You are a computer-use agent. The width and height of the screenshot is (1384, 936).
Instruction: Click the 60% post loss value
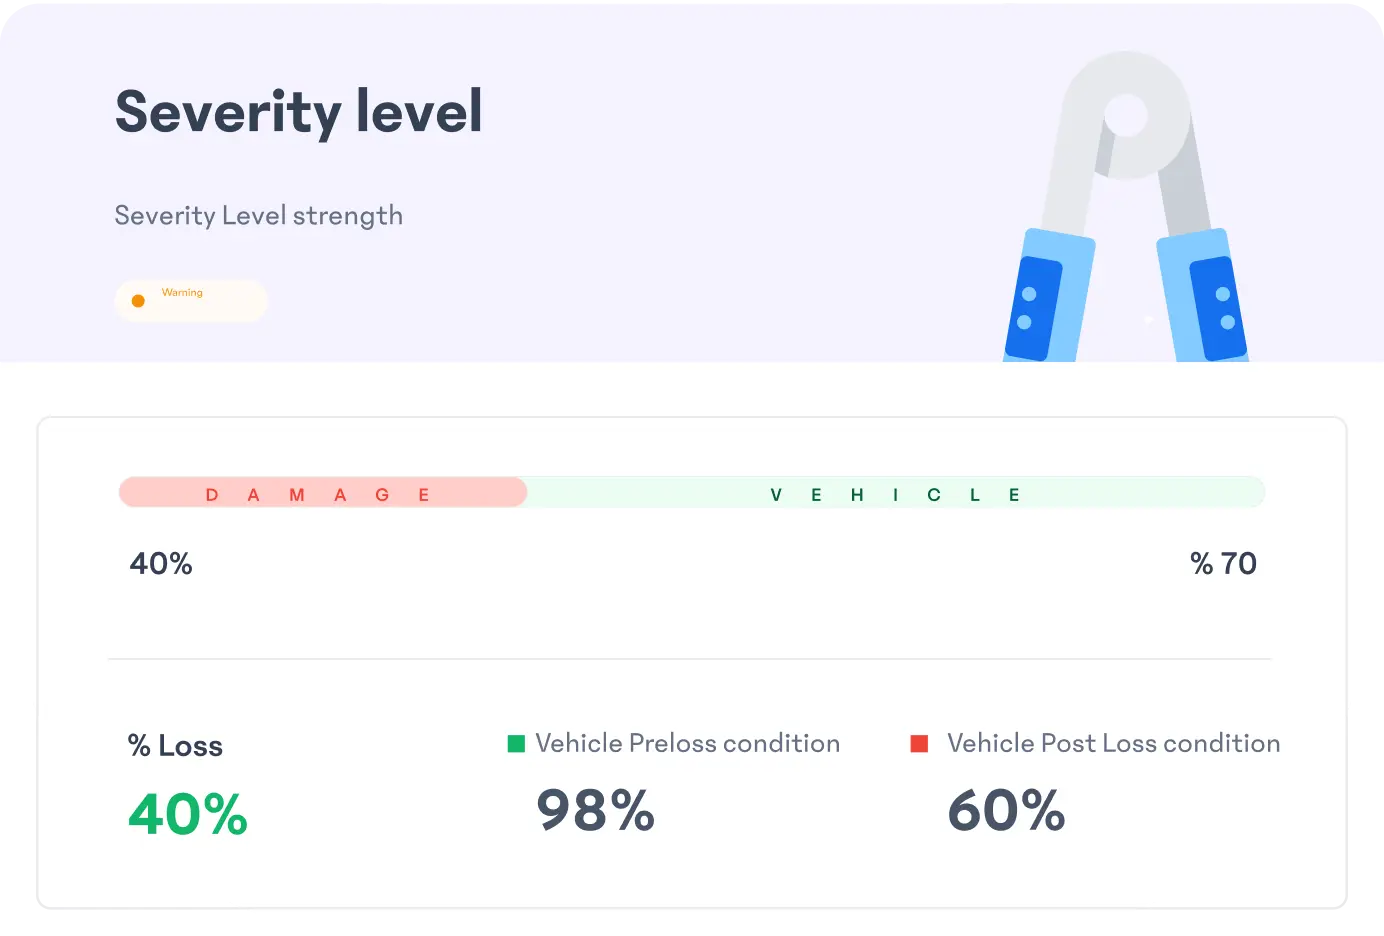tap(1006, 810)
